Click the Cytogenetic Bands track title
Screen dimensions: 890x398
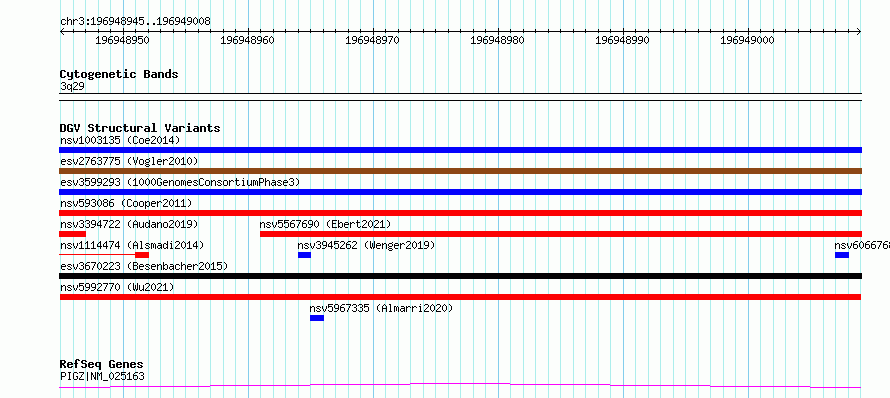pyautogui.click(x=119, y=74)
